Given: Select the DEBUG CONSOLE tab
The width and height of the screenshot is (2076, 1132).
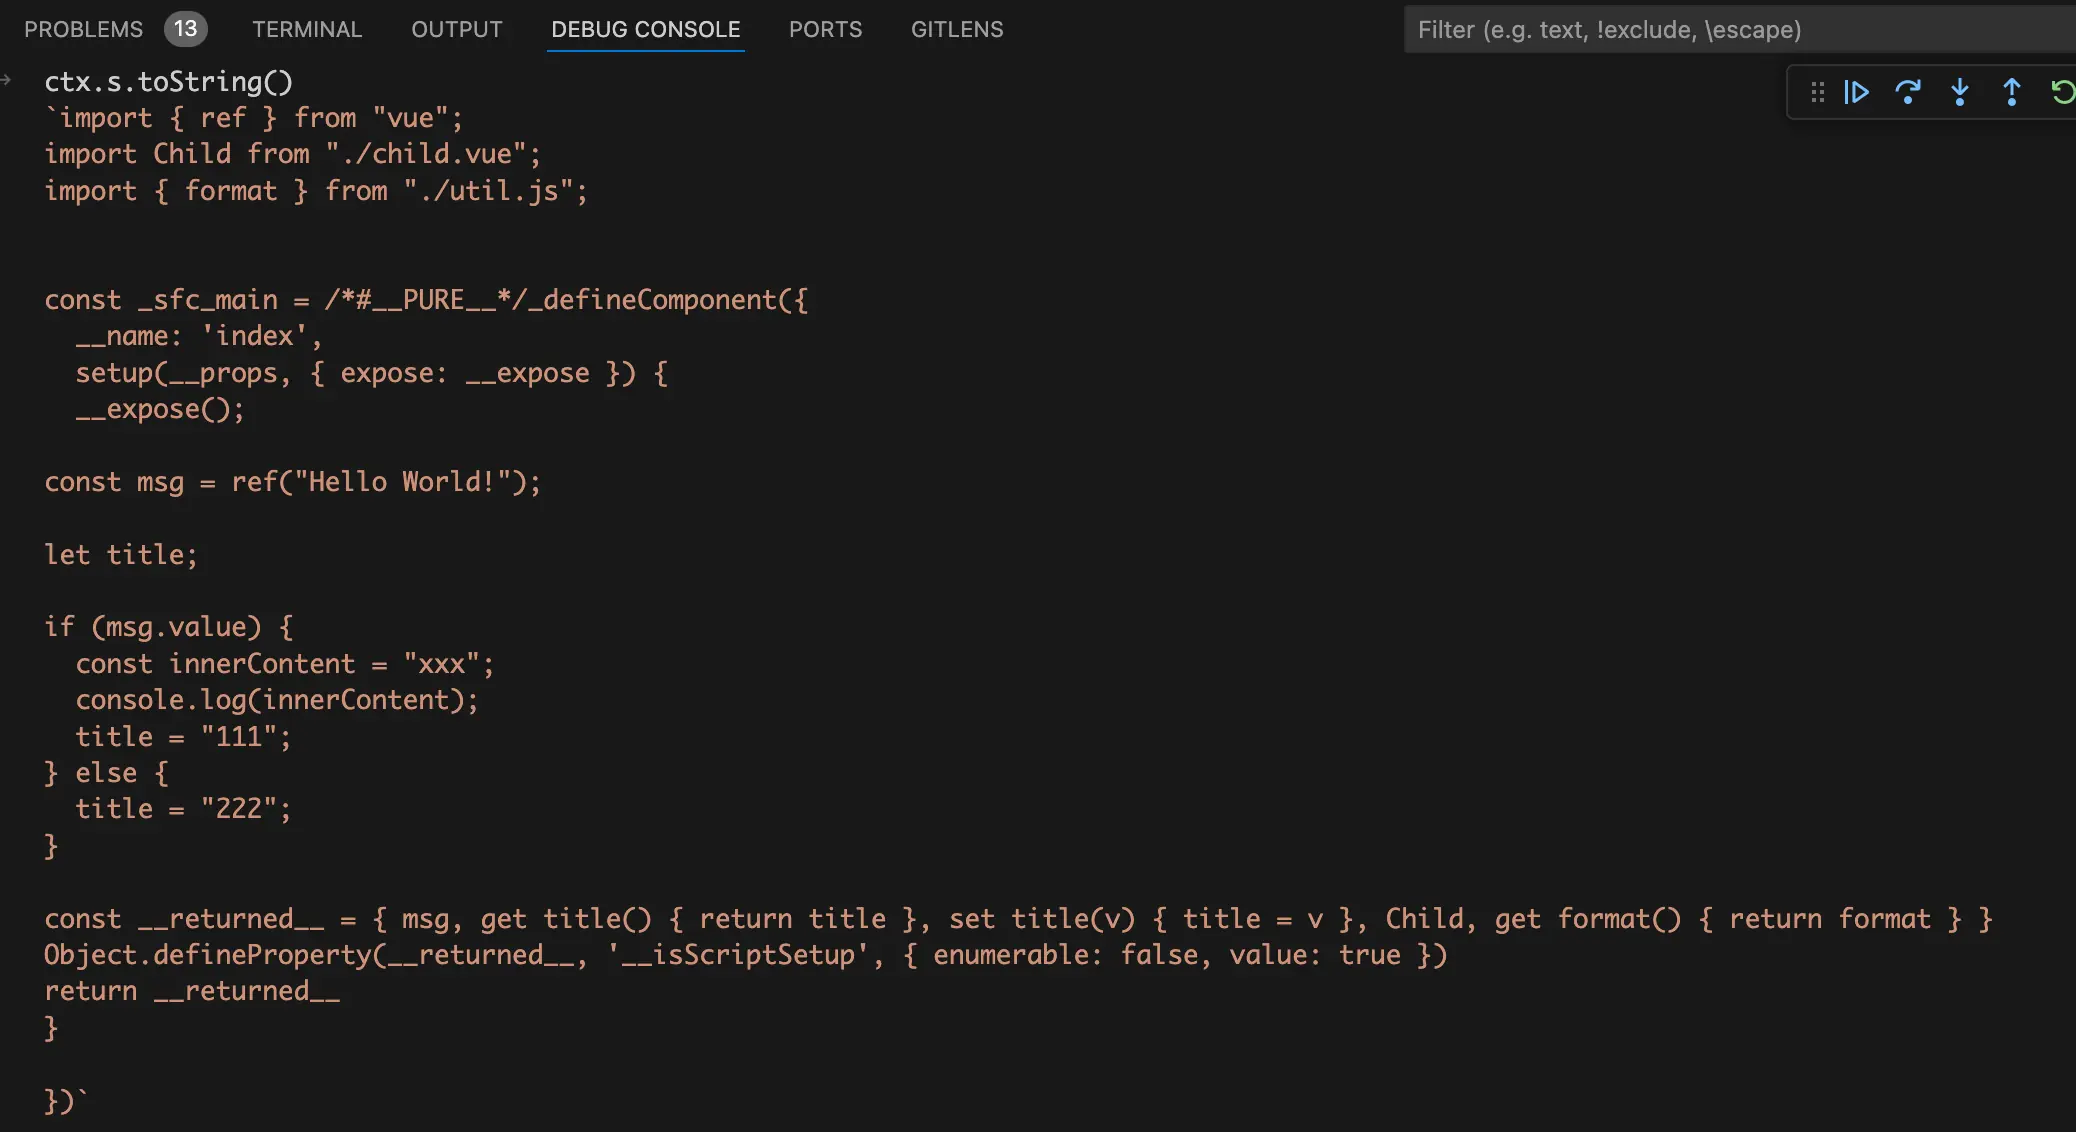Looking at the screenshot, I should pyautogui.click(x=645, y=29).
